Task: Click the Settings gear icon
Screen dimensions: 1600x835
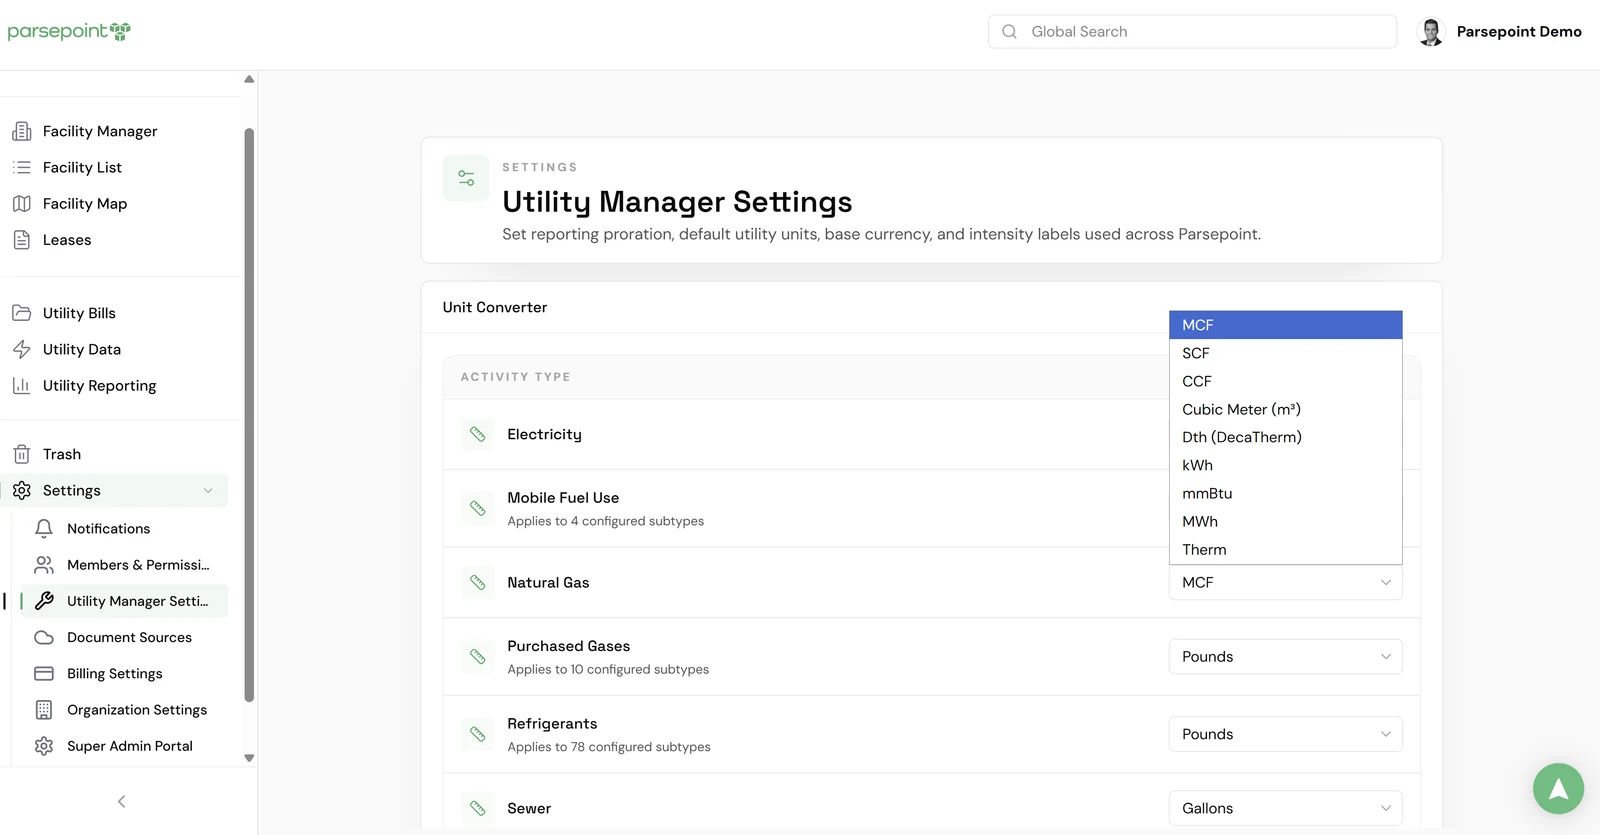Action: [x=22, y=490]
